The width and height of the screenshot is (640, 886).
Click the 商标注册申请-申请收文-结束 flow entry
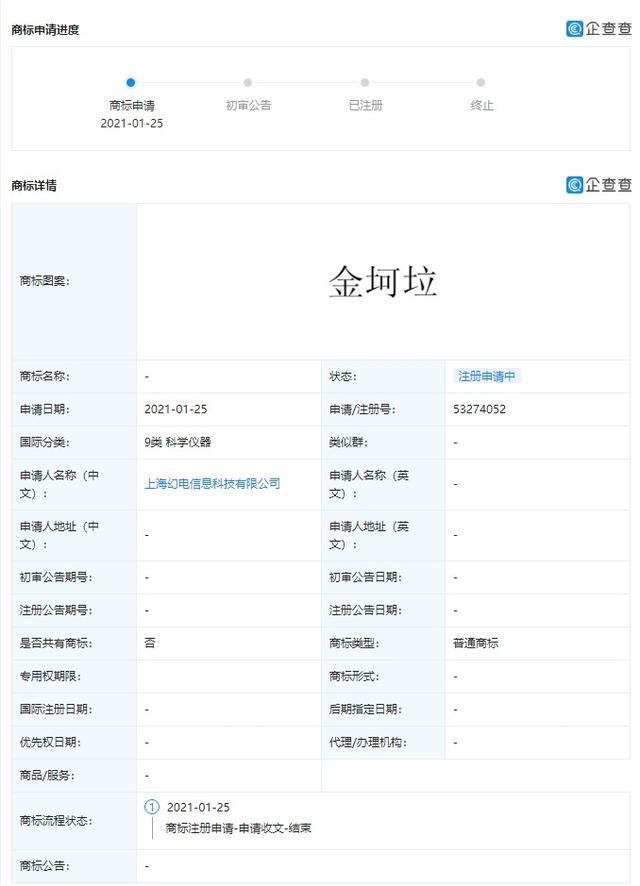coord(238,828)
